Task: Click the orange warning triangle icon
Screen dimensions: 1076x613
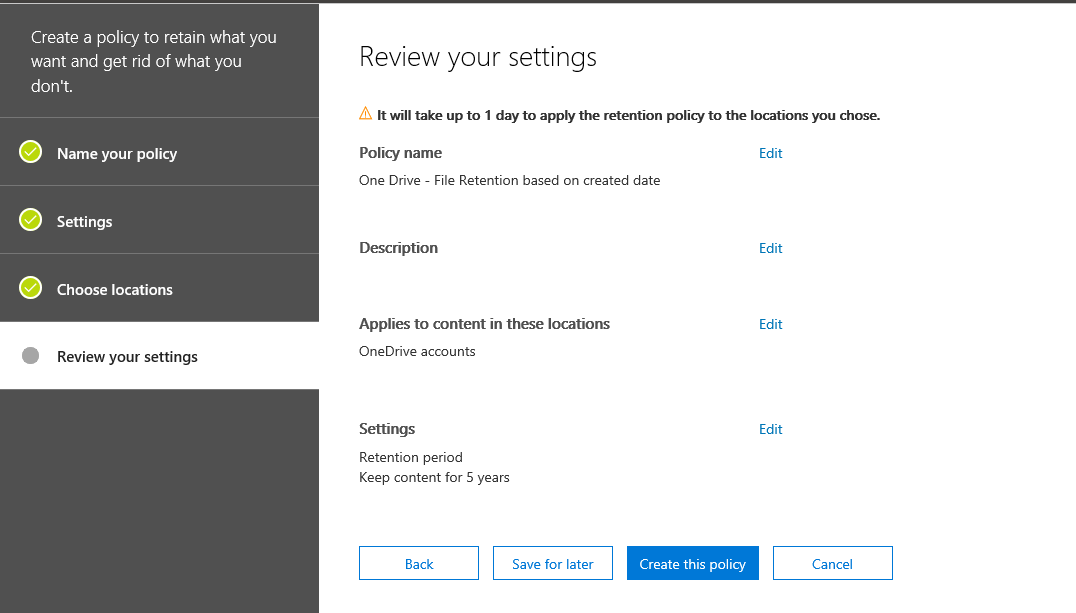Action: tap(366, 114)
